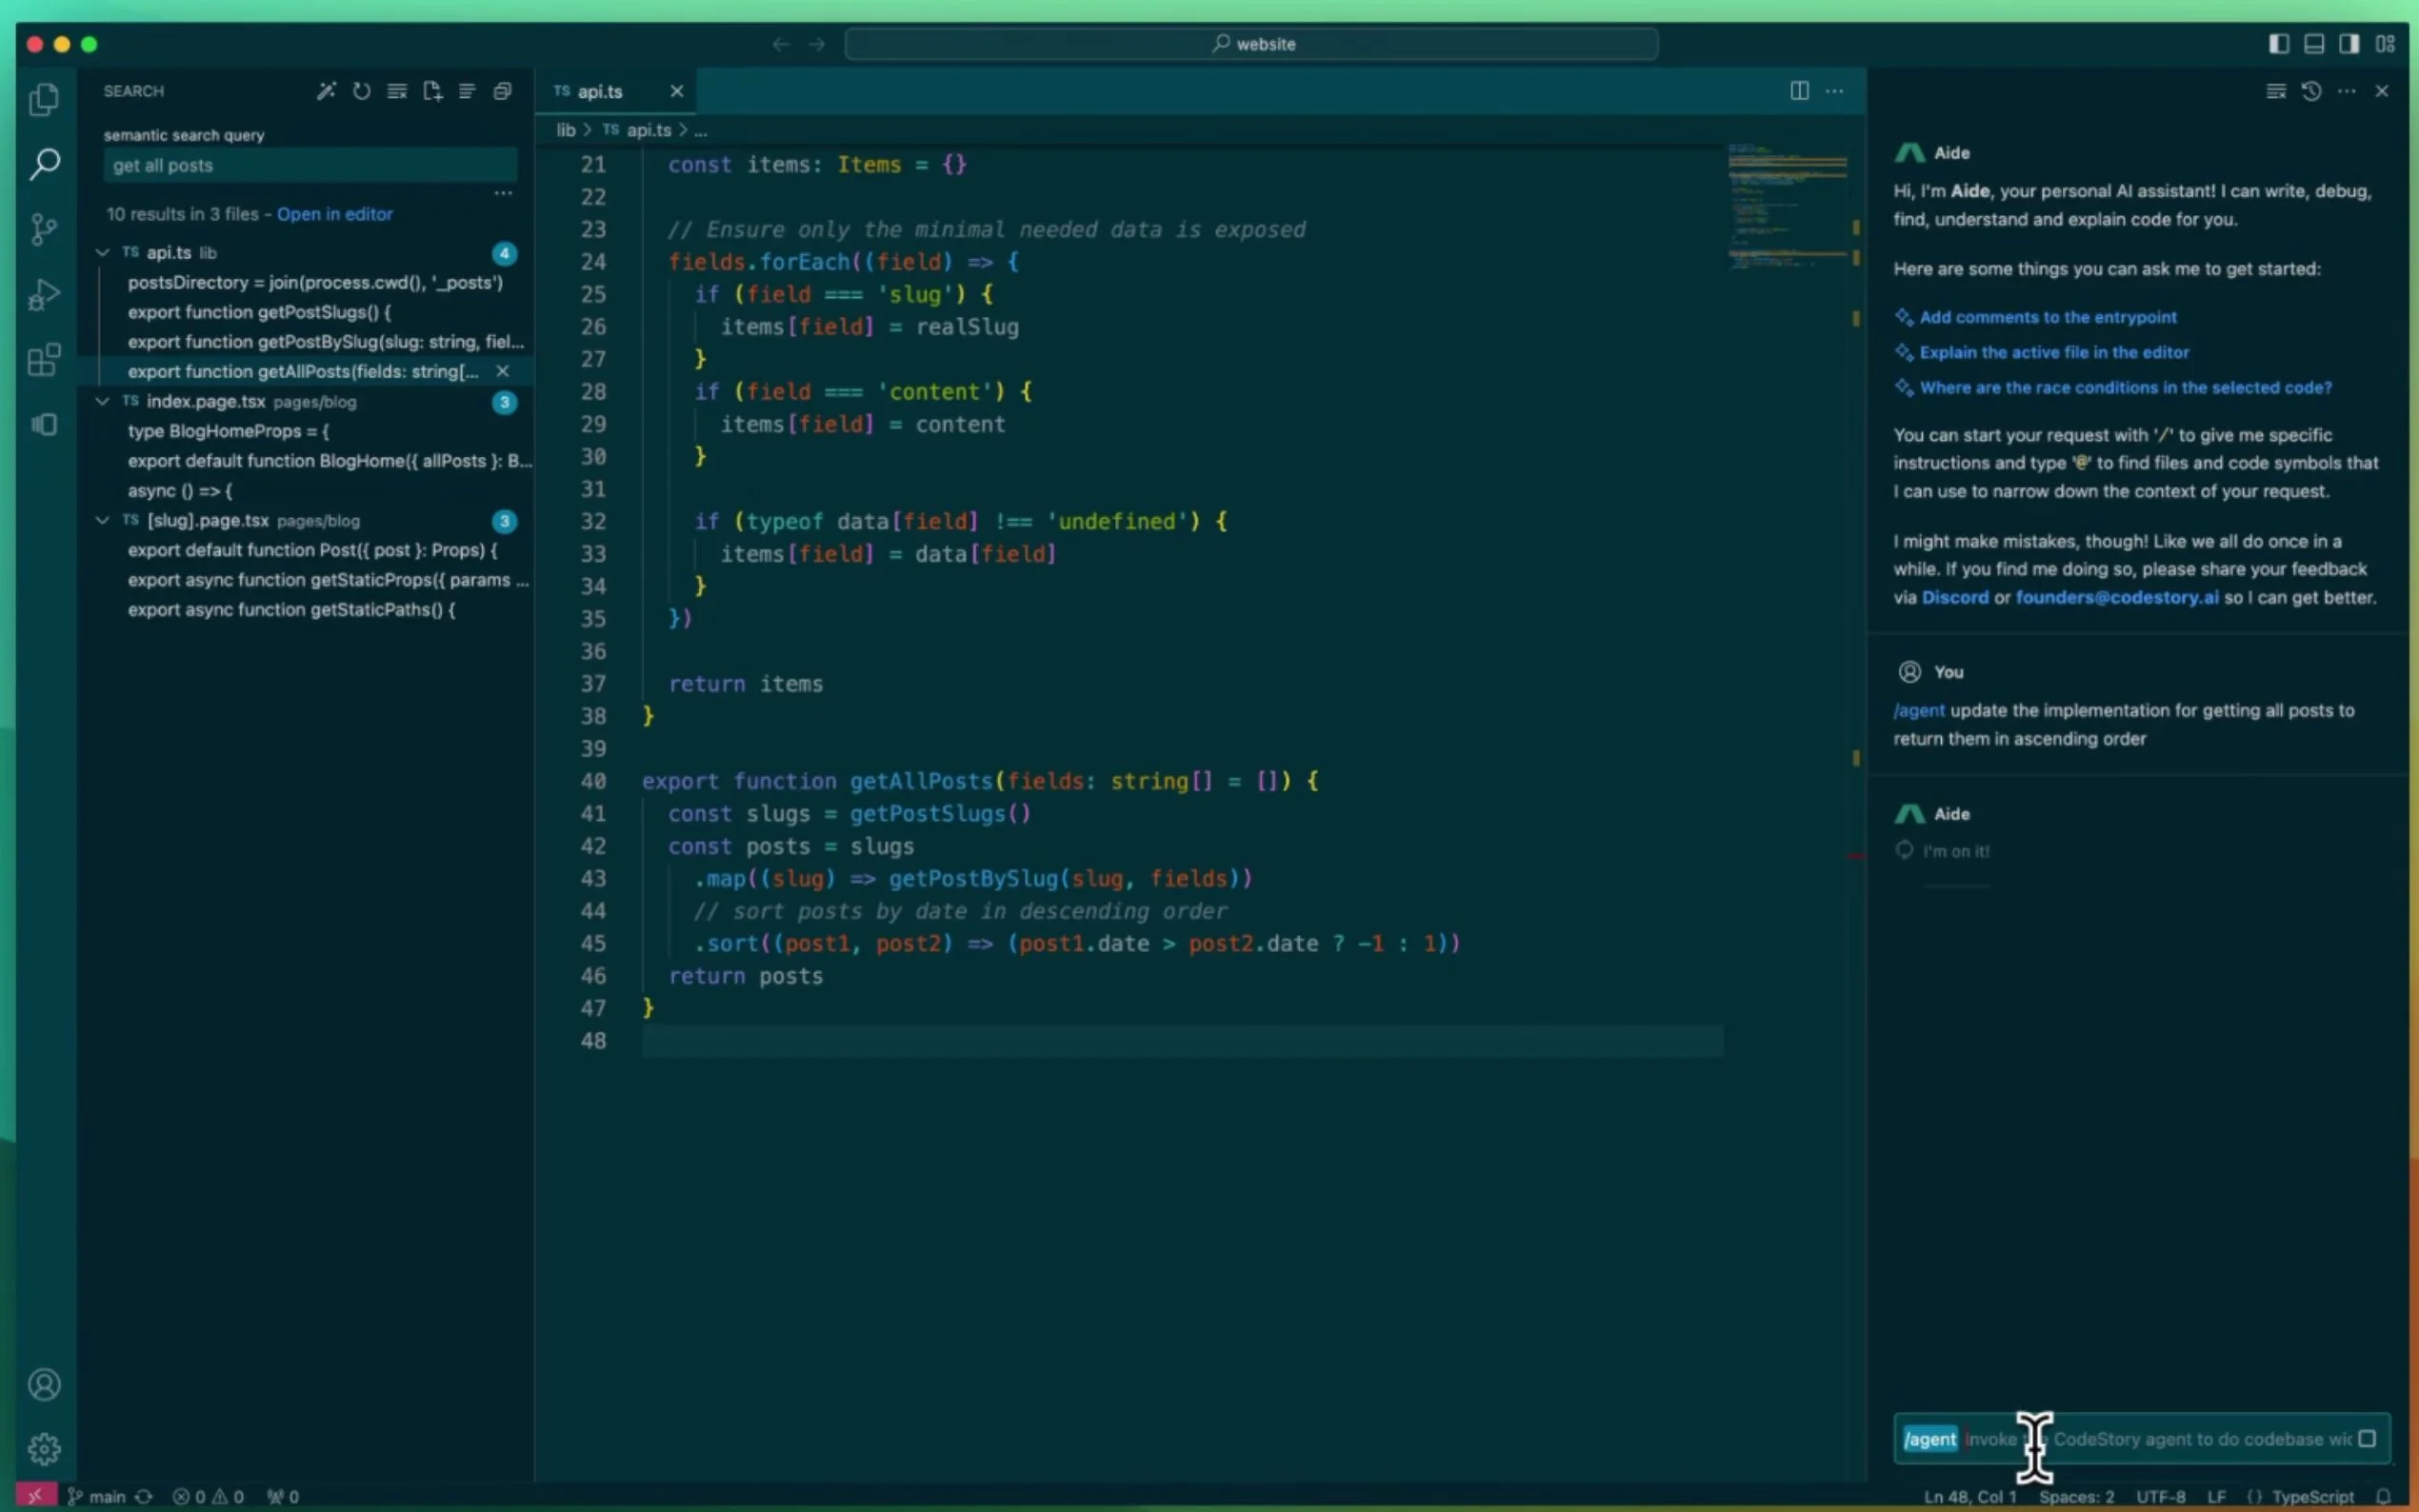
Task: Click refresh search results icon
Action: [362, 91]
